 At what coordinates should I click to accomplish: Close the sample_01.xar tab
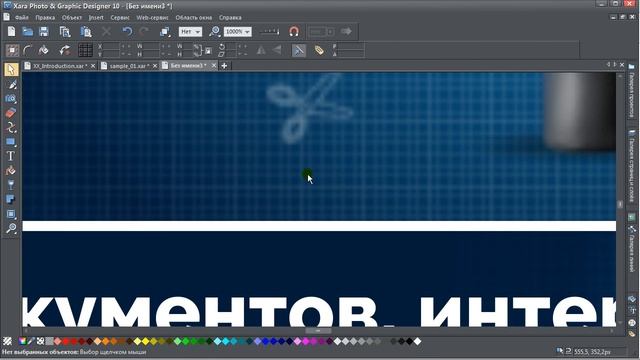[155, 66]
